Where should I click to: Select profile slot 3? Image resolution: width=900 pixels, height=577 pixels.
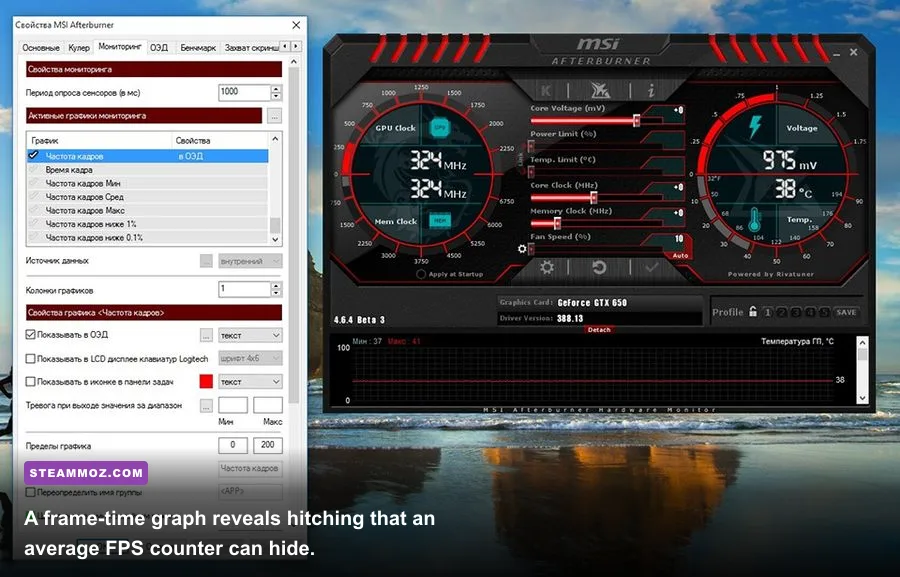pyautogui.click(x=796, y=312)
